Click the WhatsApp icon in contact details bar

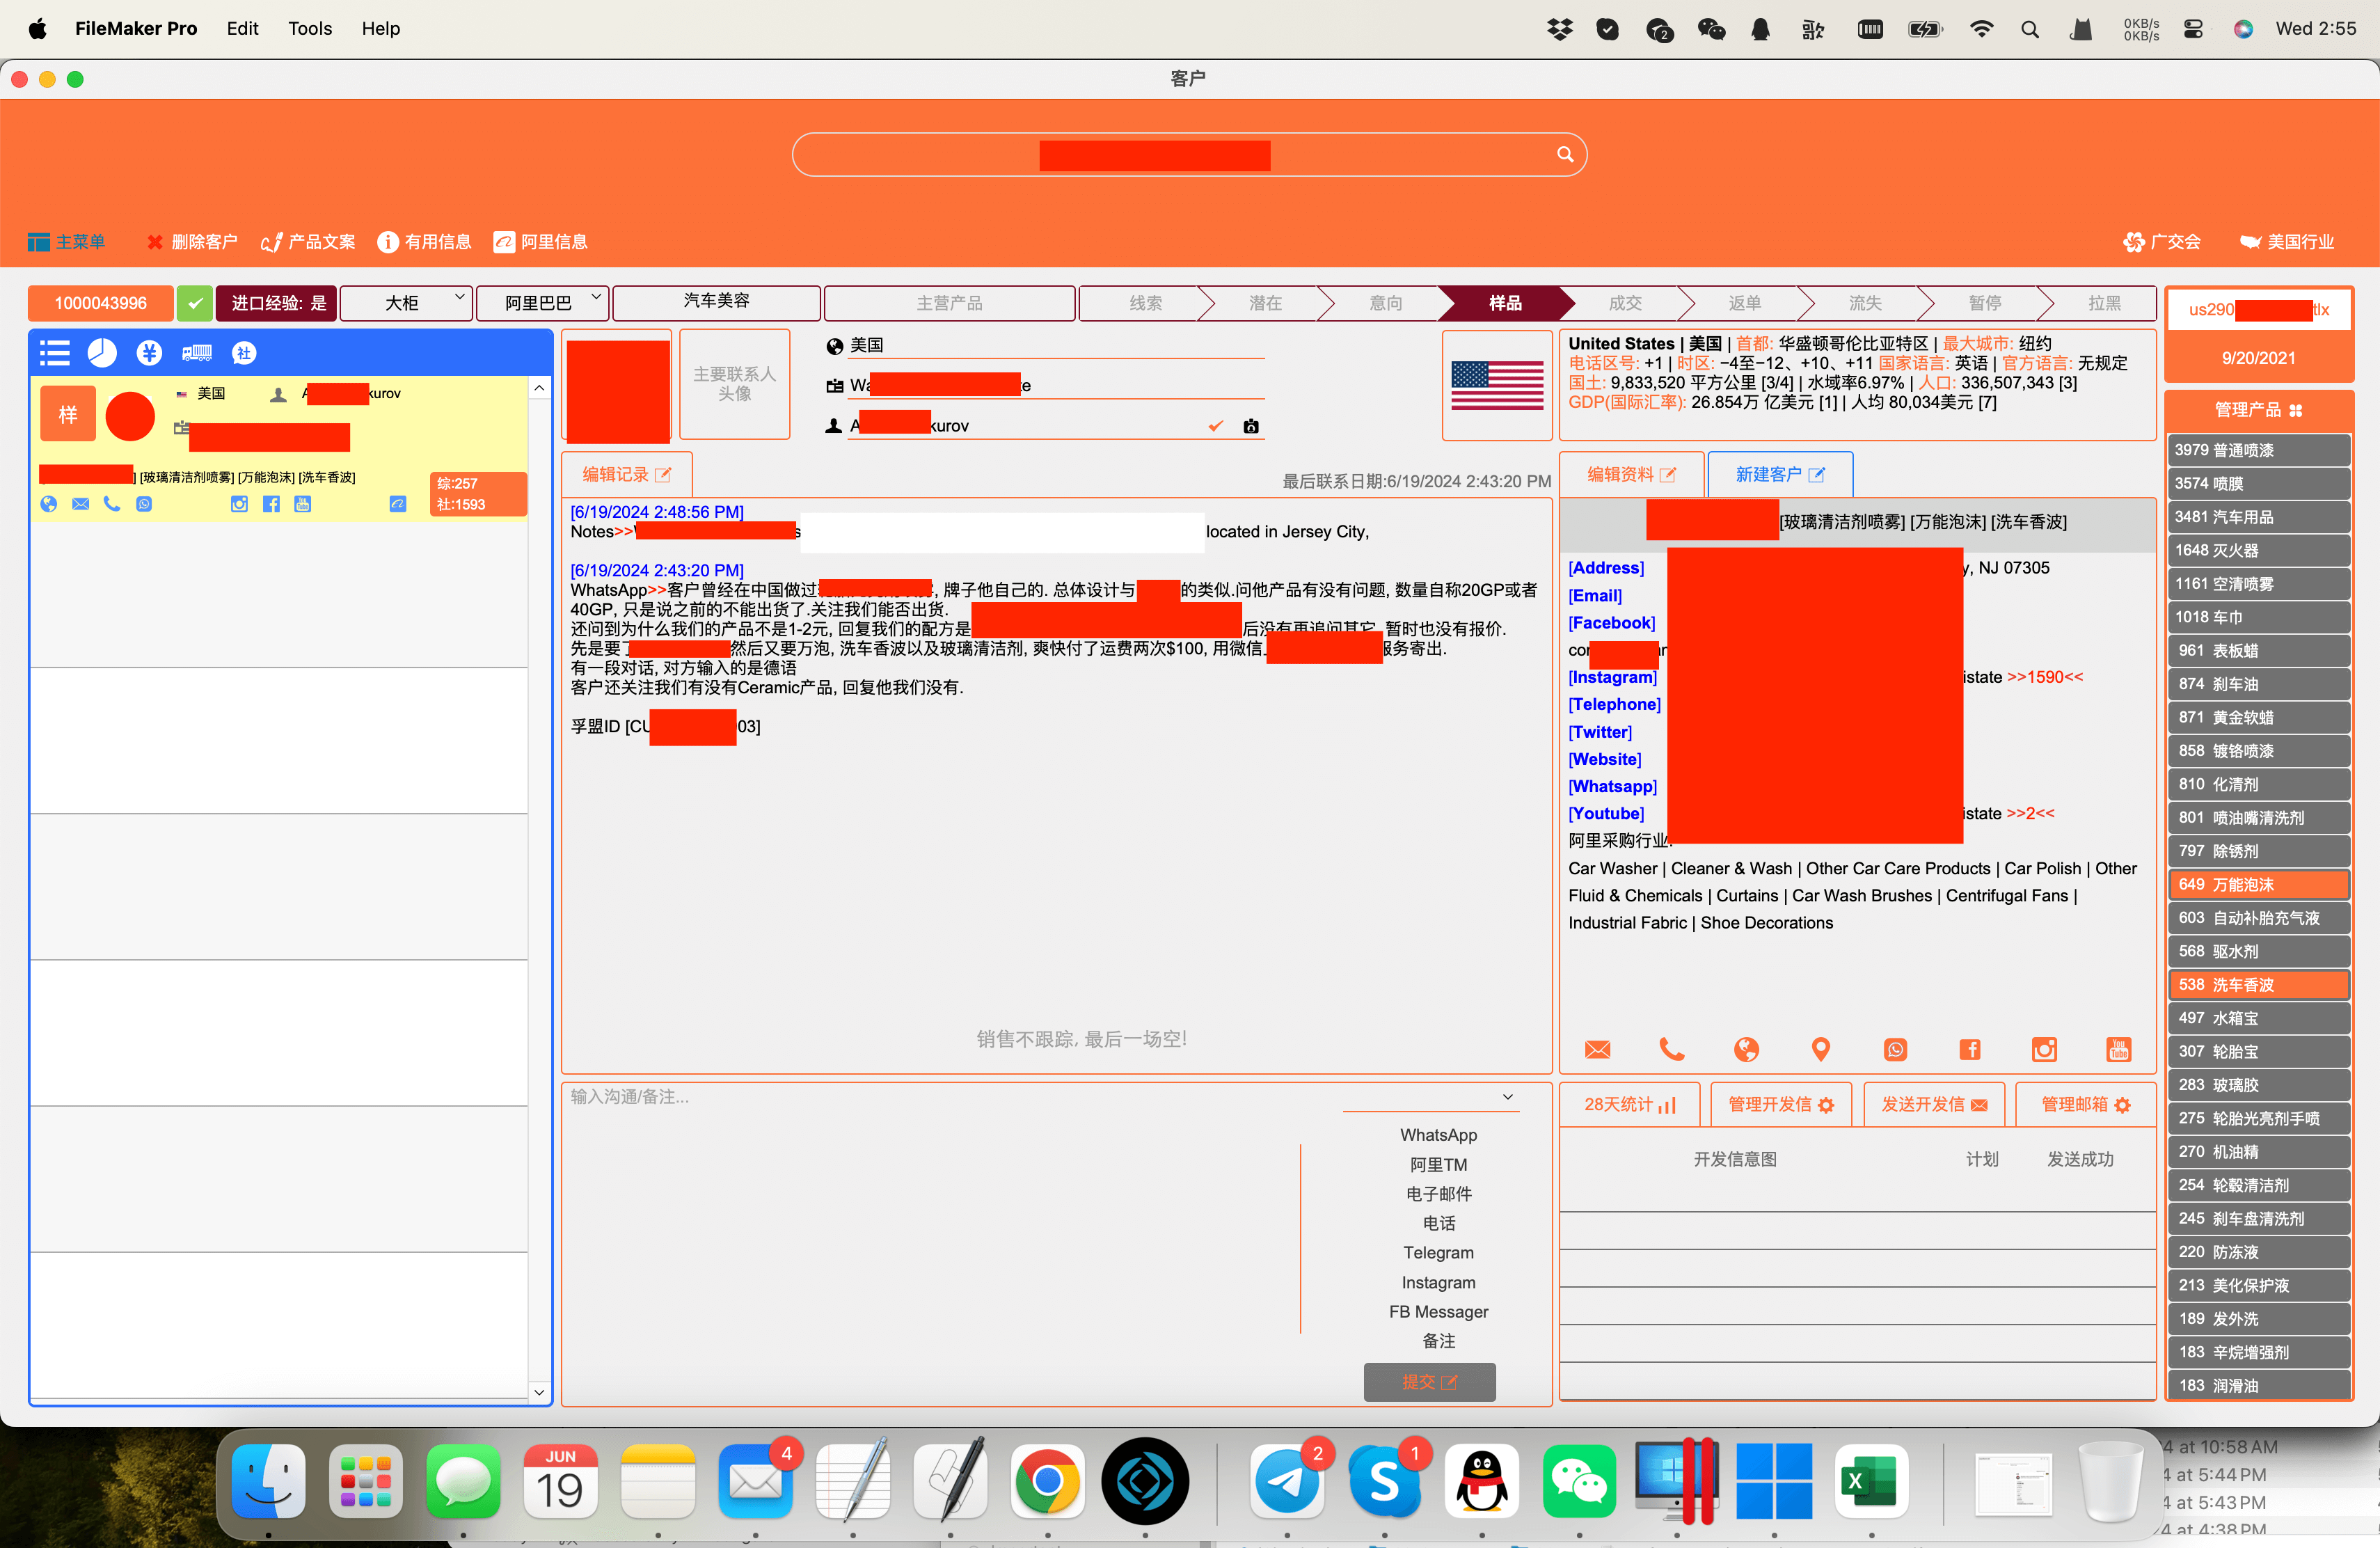[1895, 1049]
